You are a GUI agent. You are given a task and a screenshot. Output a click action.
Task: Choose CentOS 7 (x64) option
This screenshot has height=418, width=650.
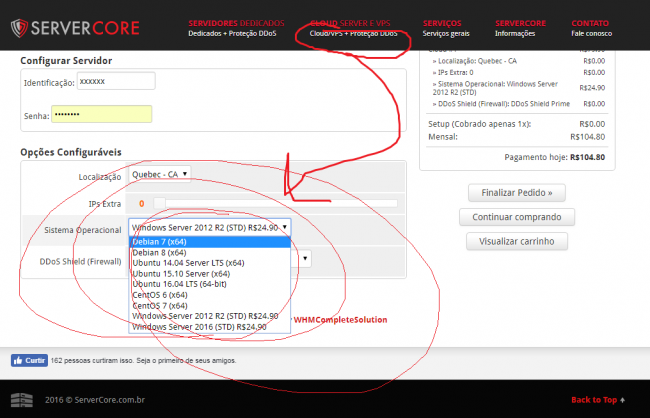pyautogui.click(x=210, y=306)
